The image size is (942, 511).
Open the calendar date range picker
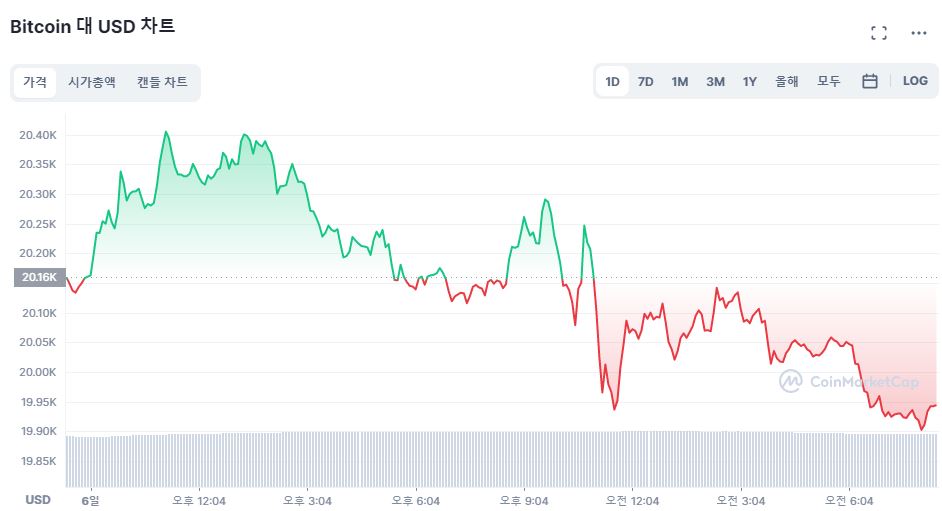point(870,81)
